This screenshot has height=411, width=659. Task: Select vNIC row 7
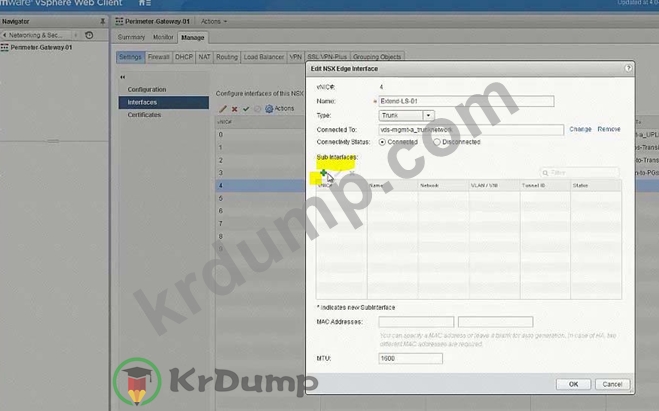click(261, 224)
